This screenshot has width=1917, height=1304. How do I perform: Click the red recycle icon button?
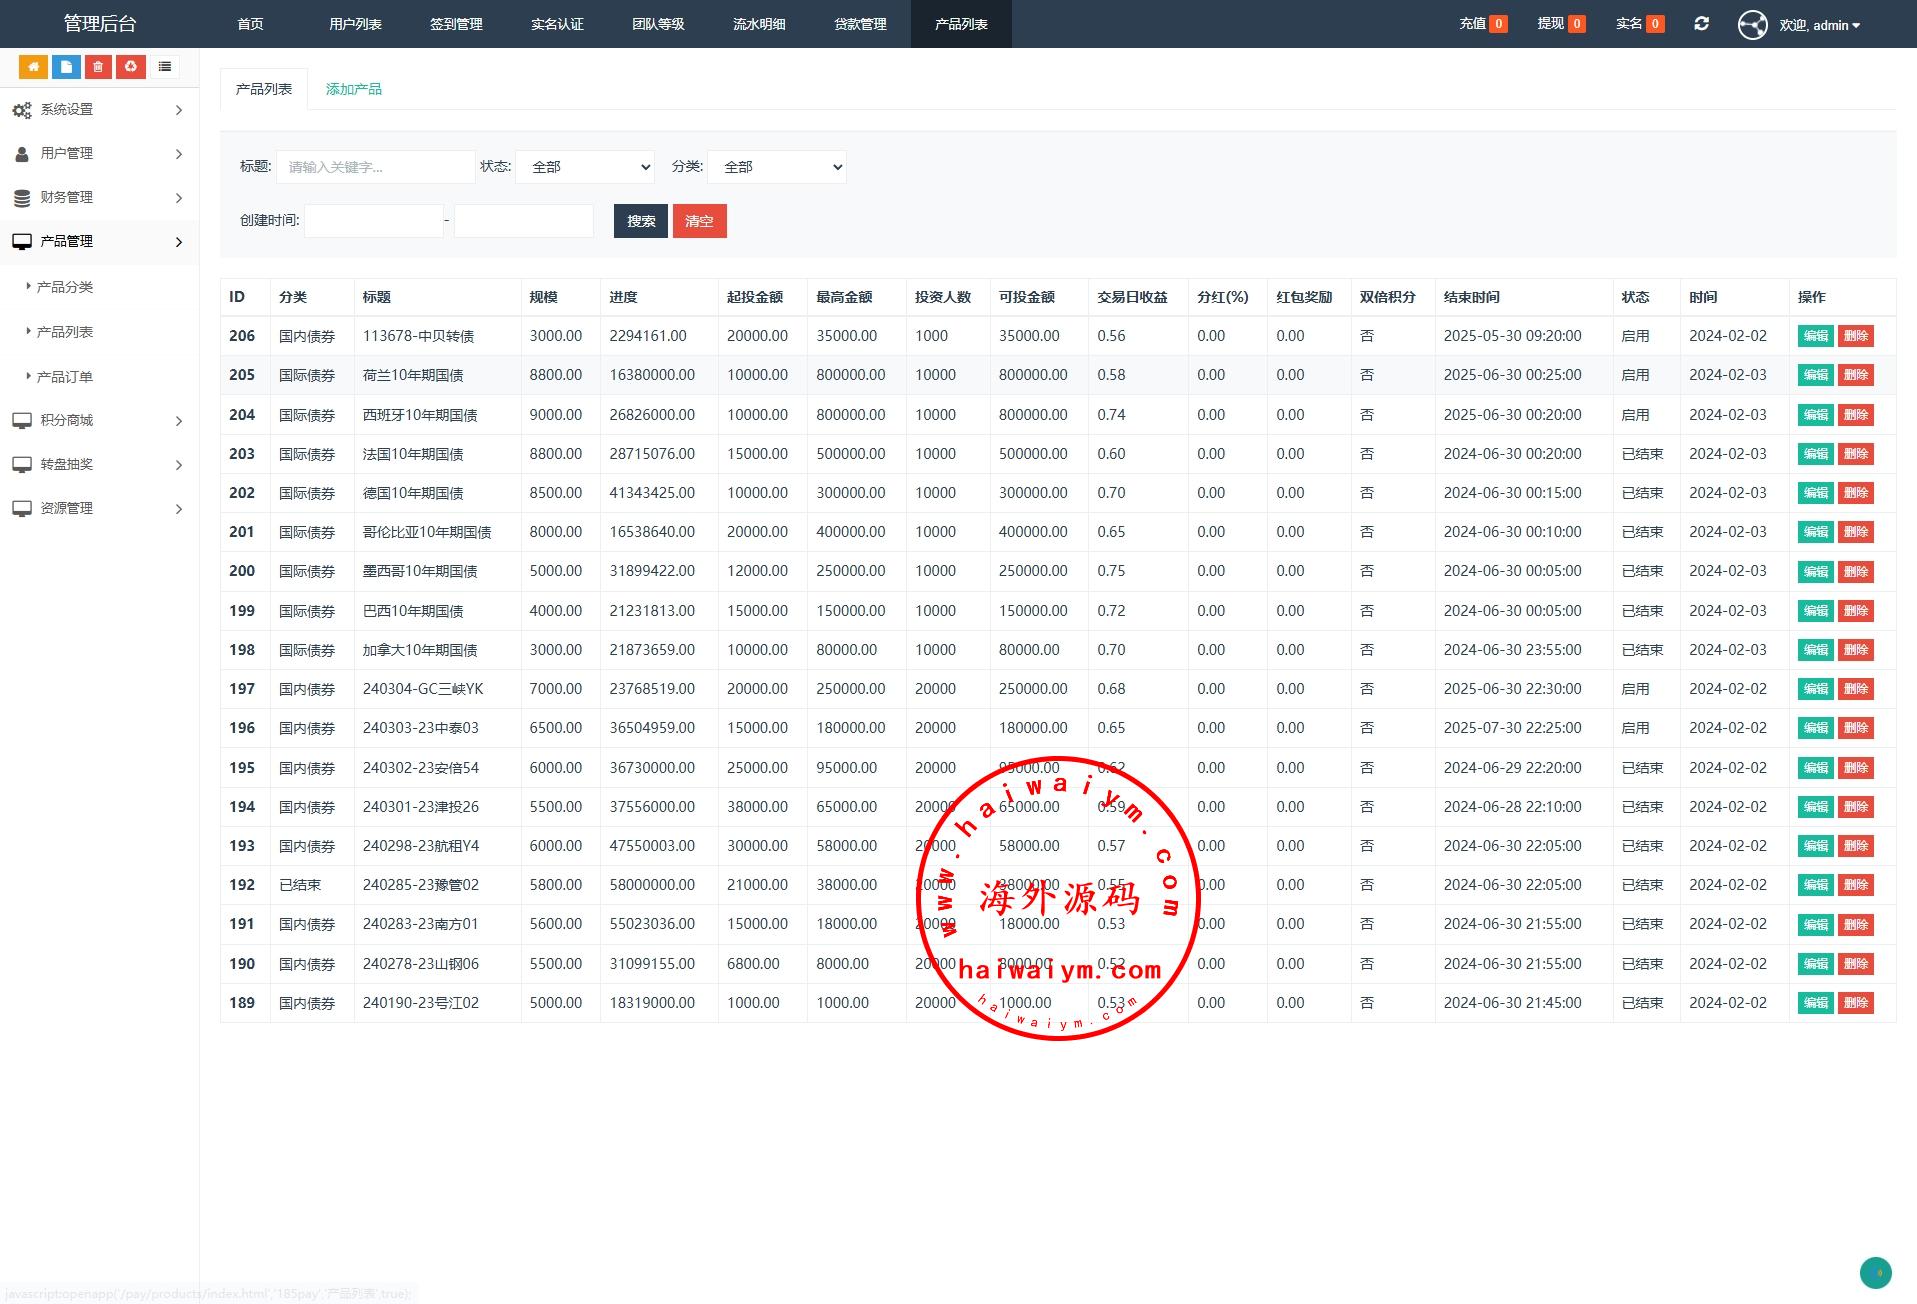tap(131, 67)
